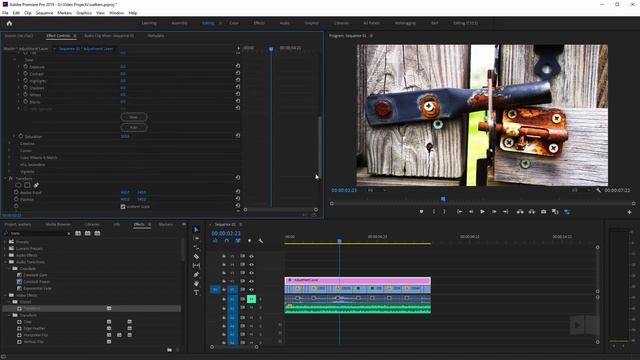Toggle Uniform Scale checkbox
Image resolution: width=640 pixels, height=360 pixels.
coord(123,207)
